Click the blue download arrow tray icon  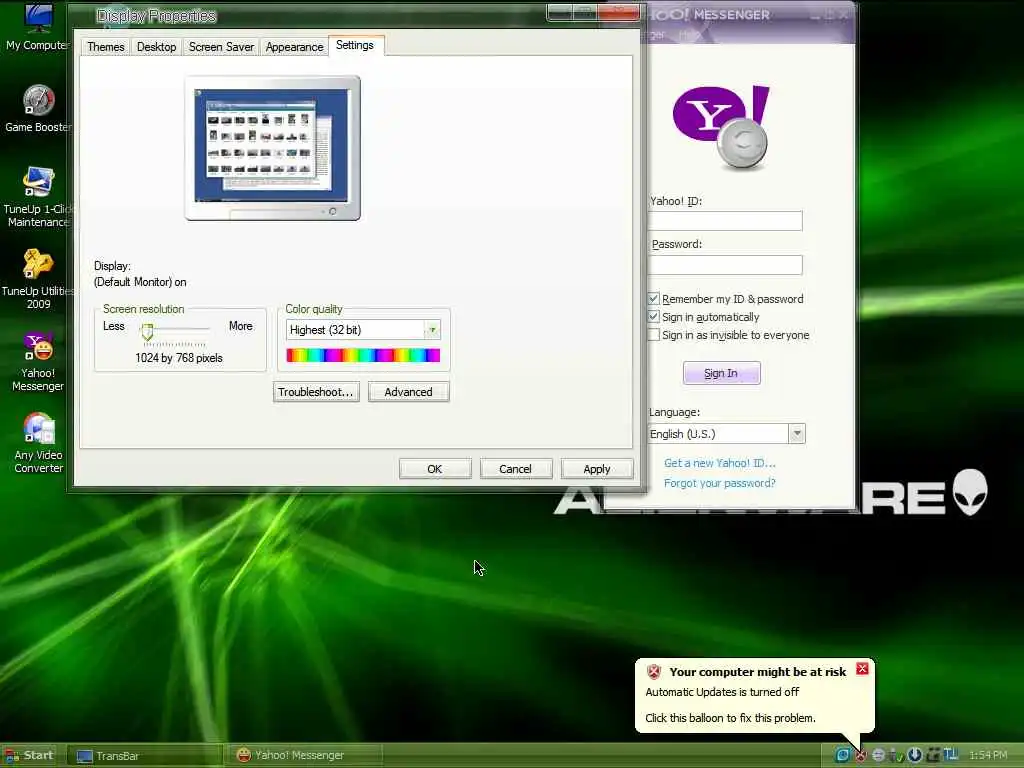click(914, 755)
